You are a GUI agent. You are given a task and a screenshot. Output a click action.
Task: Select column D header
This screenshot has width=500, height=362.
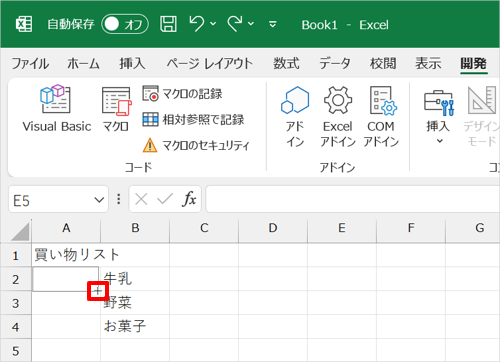(273, 228)
